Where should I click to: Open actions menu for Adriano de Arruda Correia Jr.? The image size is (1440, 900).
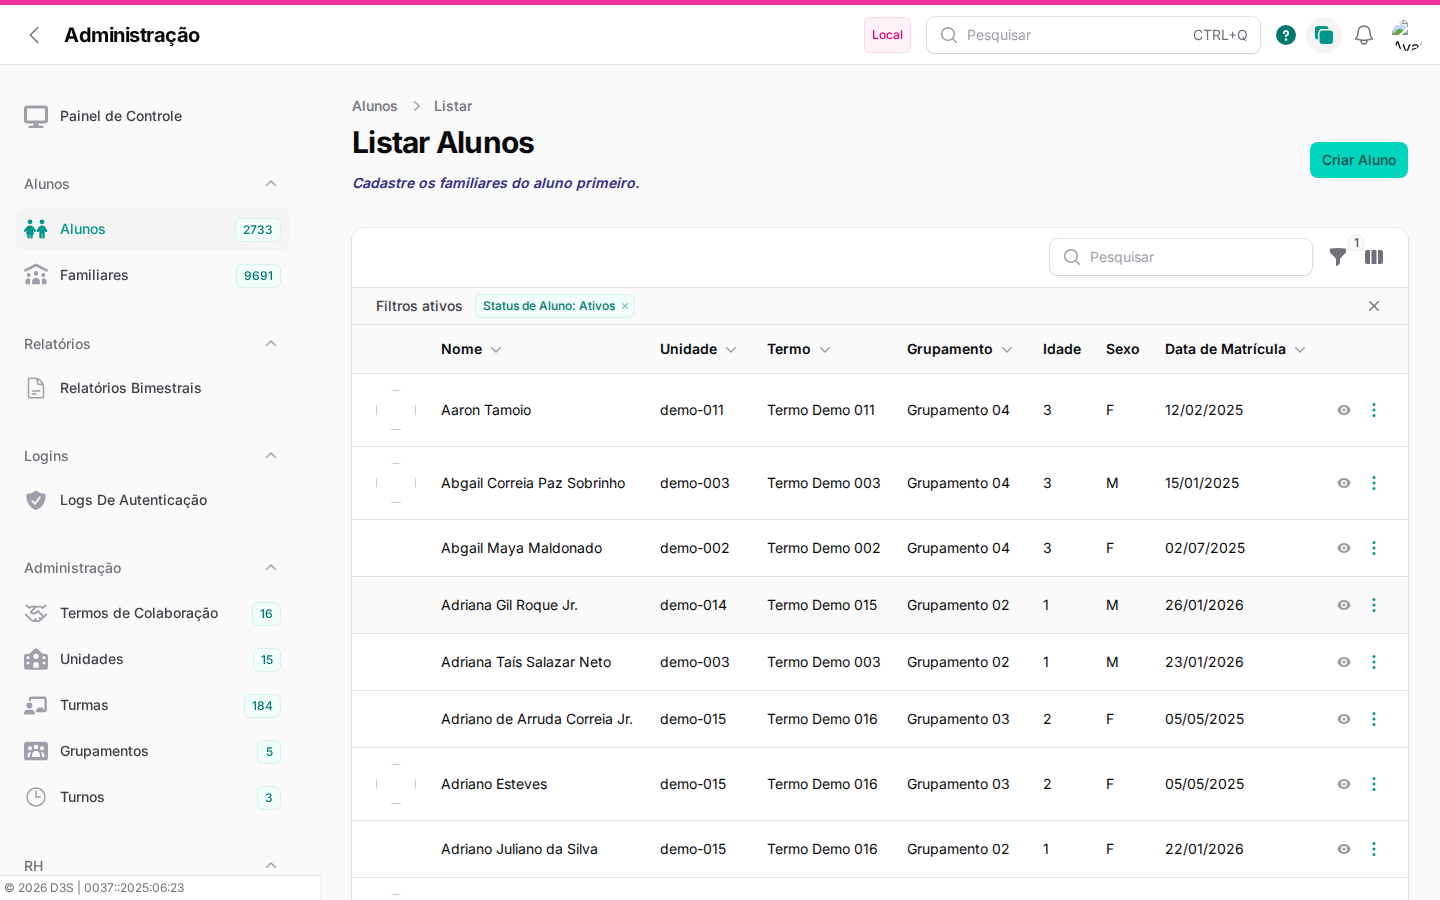[1374, 719]
